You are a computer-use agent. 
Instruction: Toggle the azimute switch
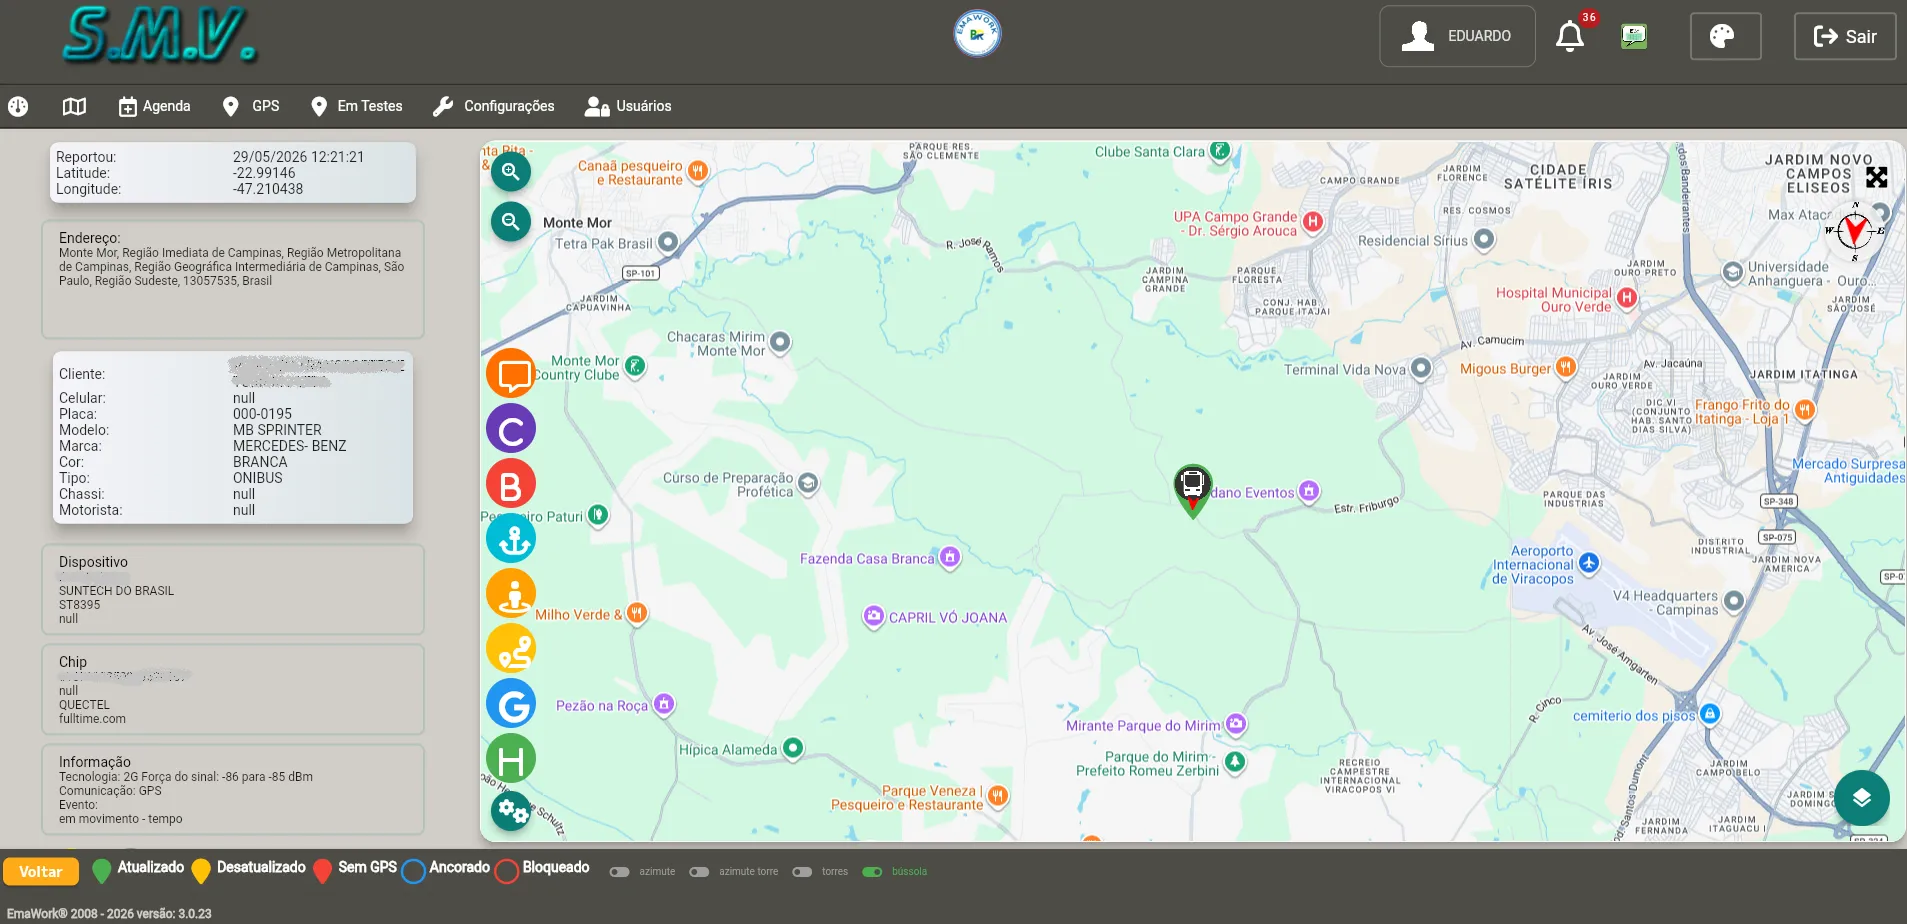[620, 872]
